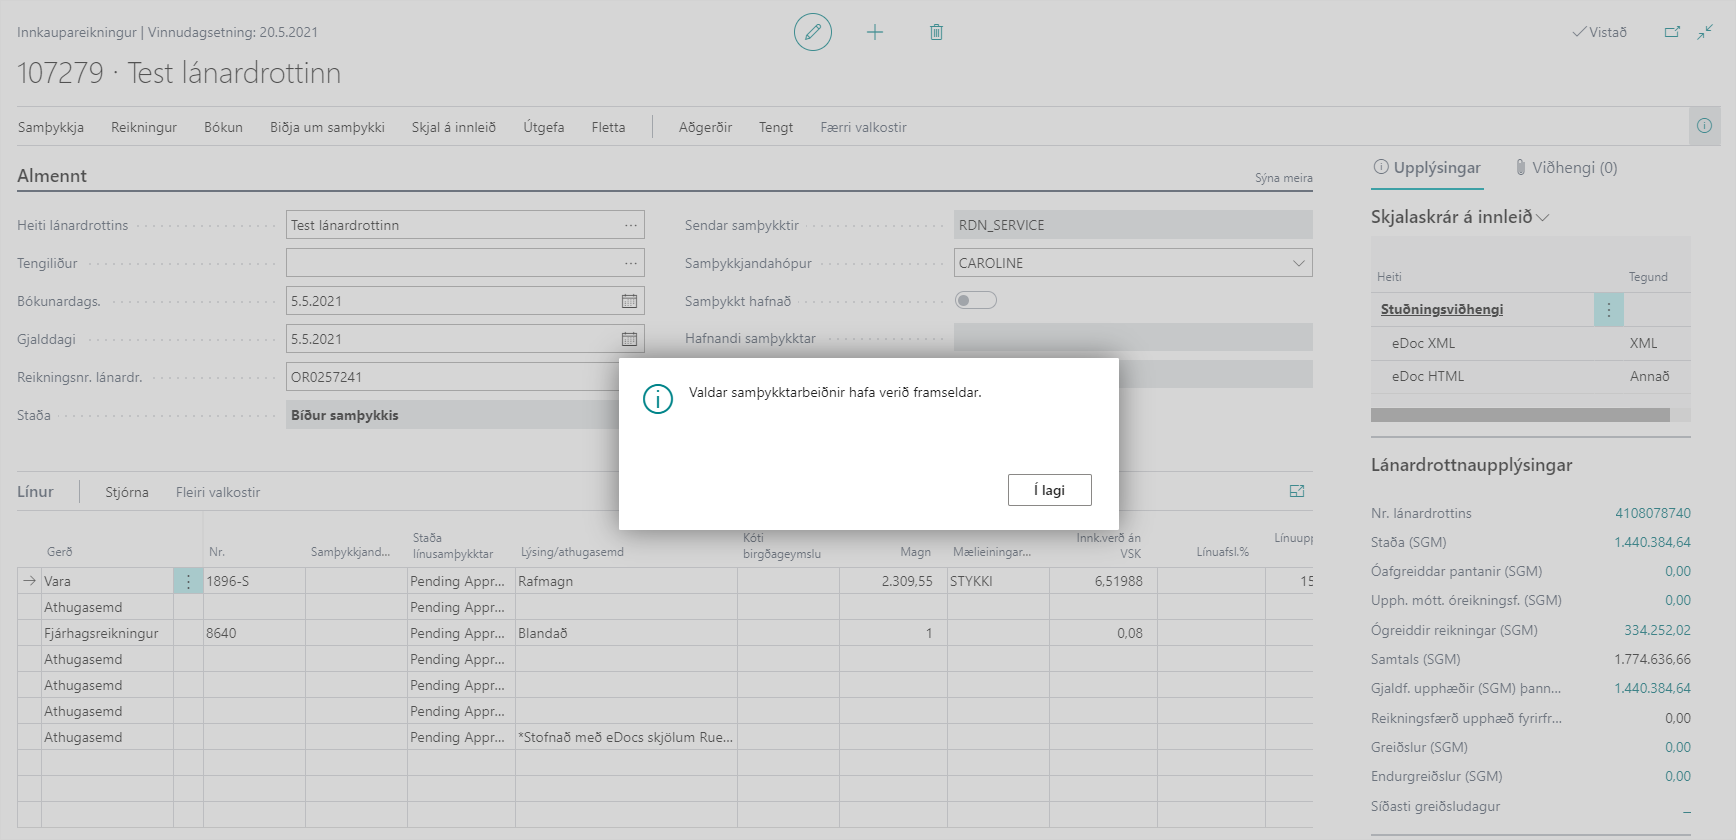Open page in new window icon
1736x840 pixels.
1672,32
